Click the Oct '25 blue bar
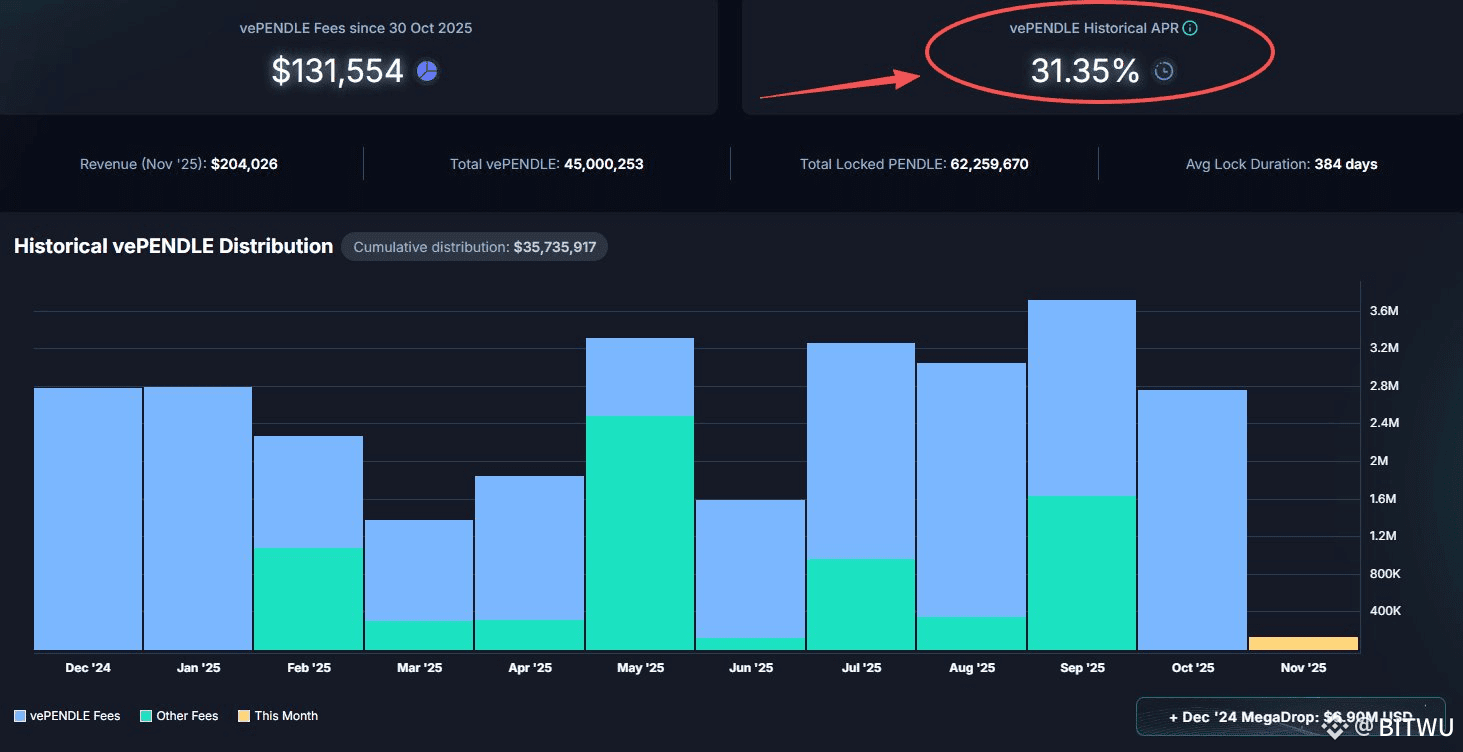Screen dimensions: 1463x752 point(1192,520)
